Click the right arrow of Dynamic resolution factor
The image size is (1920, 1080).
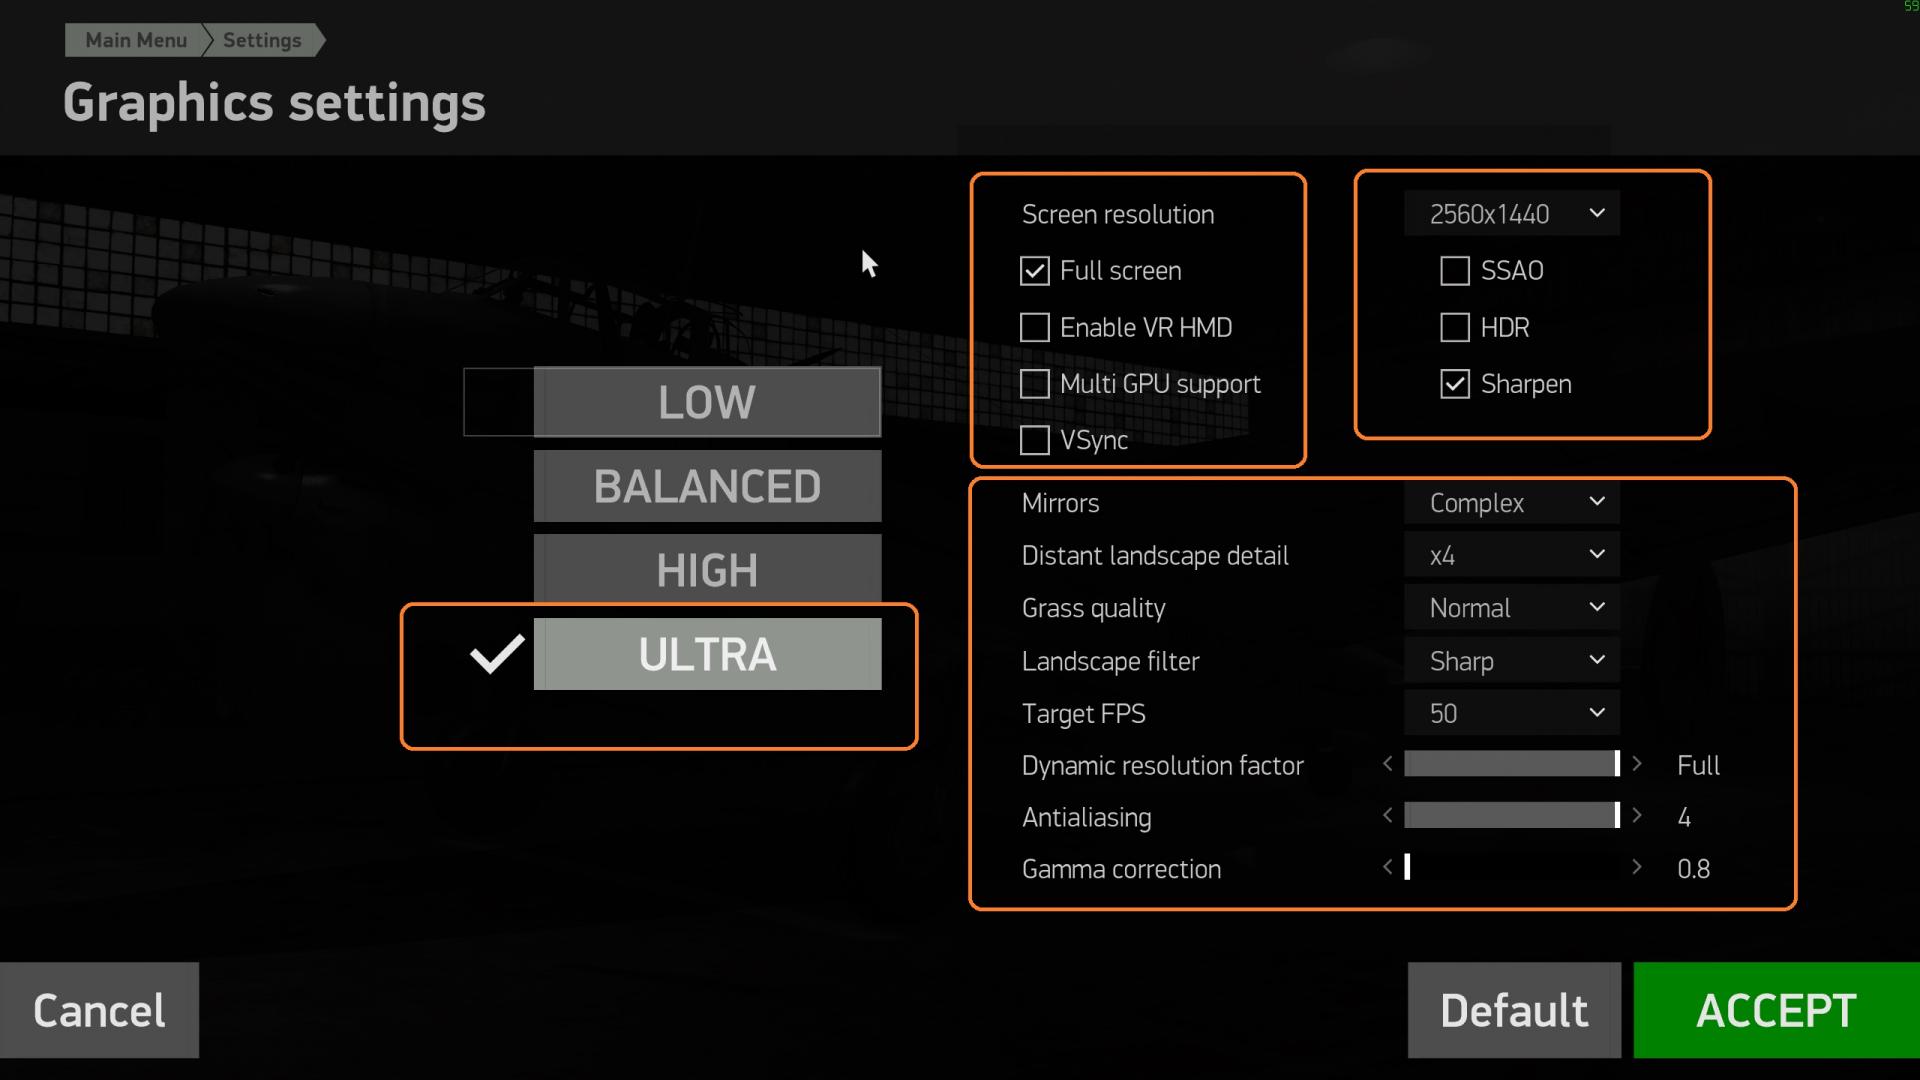click(1637, 764)
